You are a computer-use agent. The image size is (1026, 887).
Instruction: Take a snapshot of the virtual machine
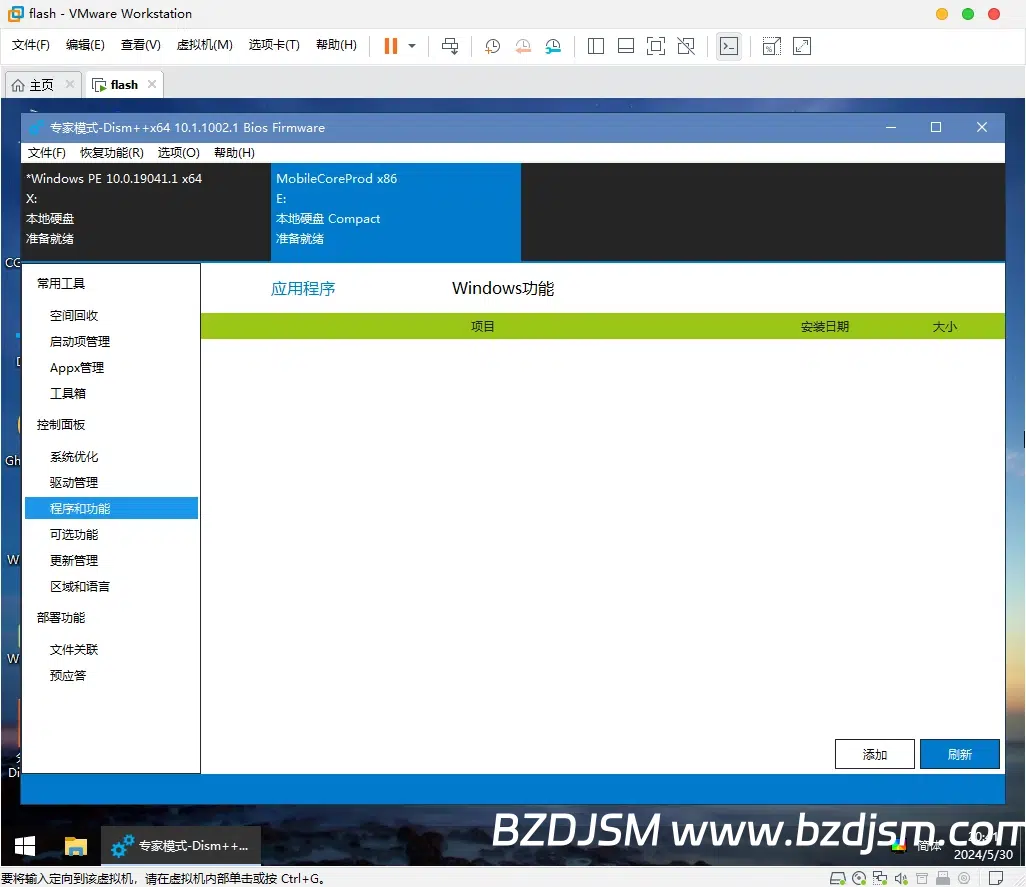(492, 46)
